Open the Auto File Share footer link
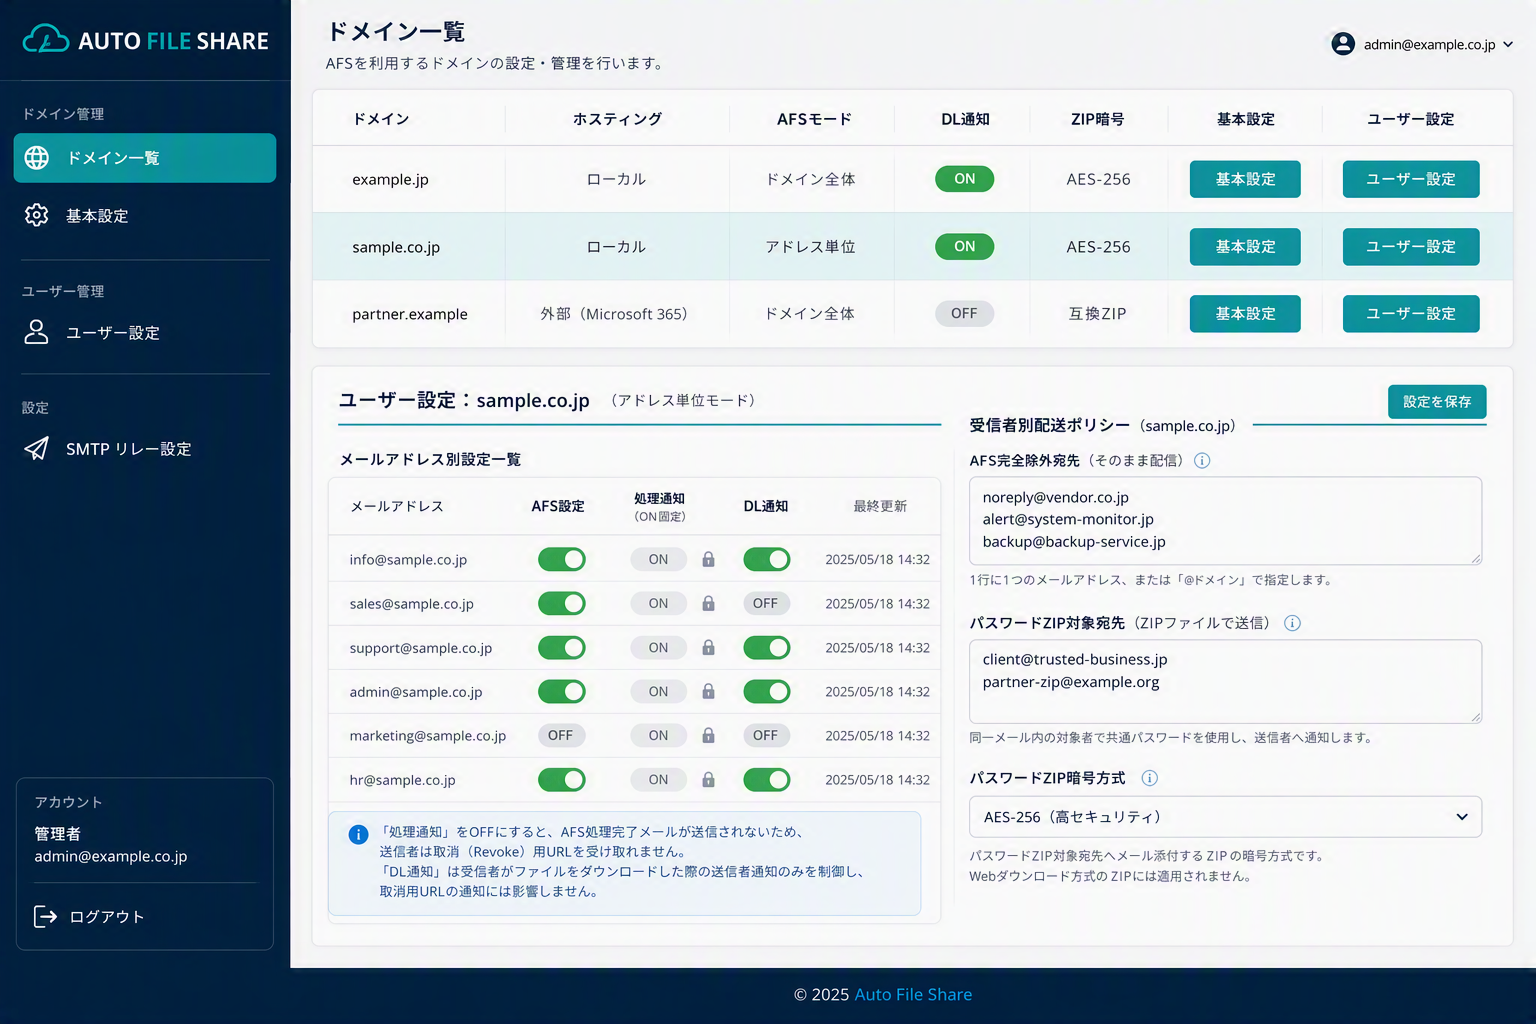 pyautogui.click(x=913, y=994)
